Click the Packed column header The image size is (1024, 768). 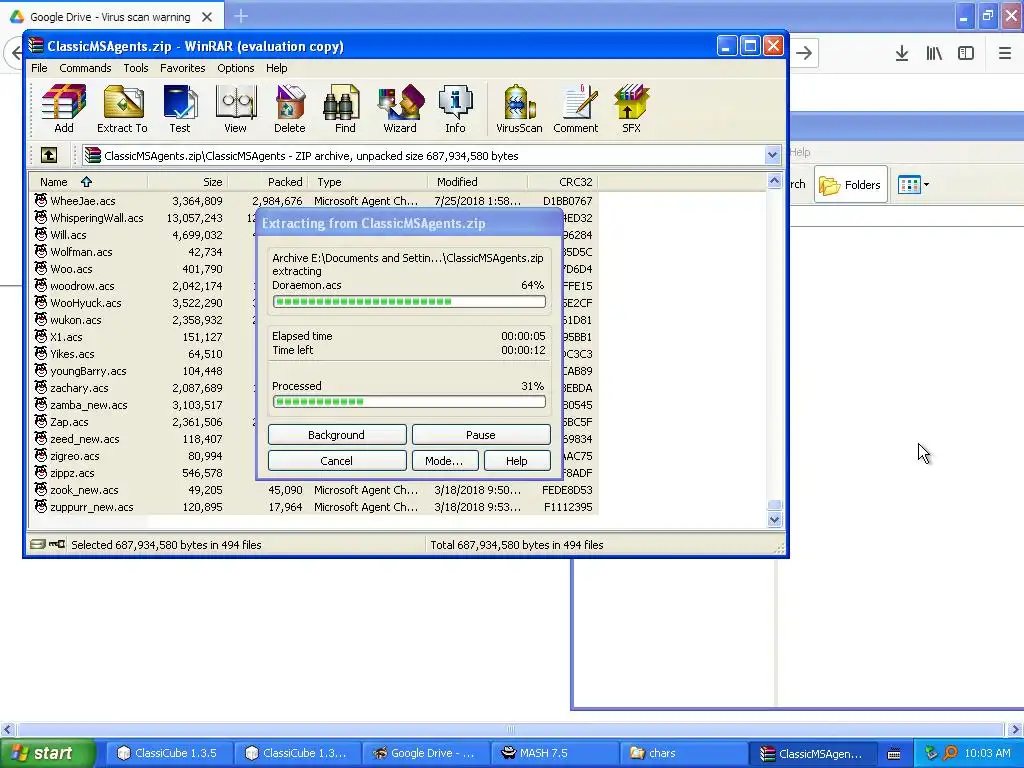pyautogui.click(x=268, y=182)
